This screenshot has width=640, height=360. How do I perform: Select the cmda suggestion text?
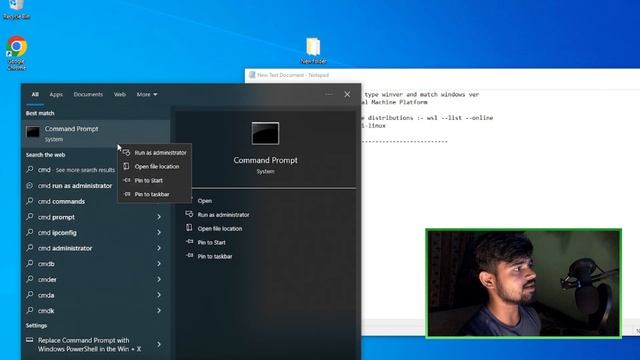click(x=46, y=295)
